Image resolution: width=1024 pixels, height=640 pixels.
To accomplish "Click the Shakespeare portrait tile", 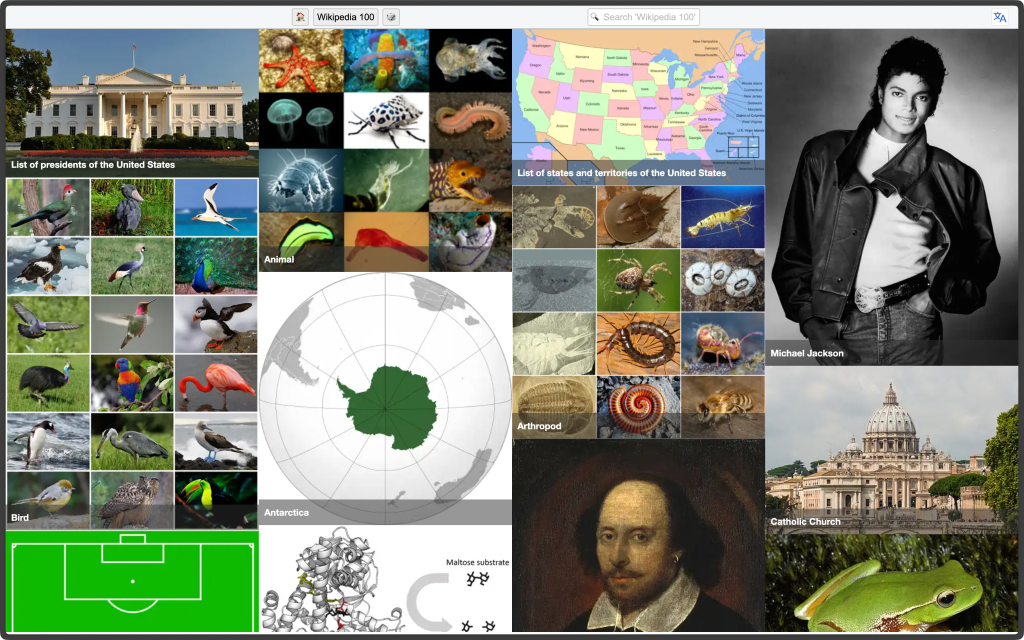I will (638, 536).
